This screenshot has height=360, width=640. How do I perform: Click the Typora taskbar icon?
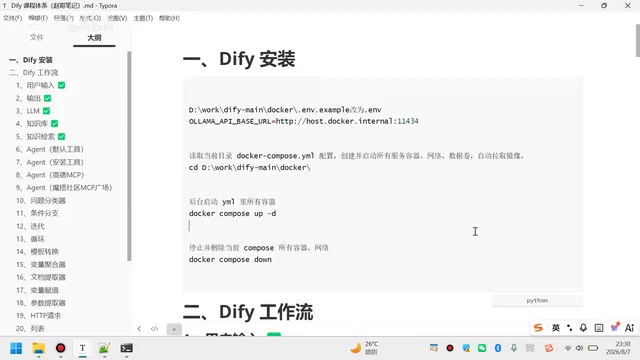[82, 348]
